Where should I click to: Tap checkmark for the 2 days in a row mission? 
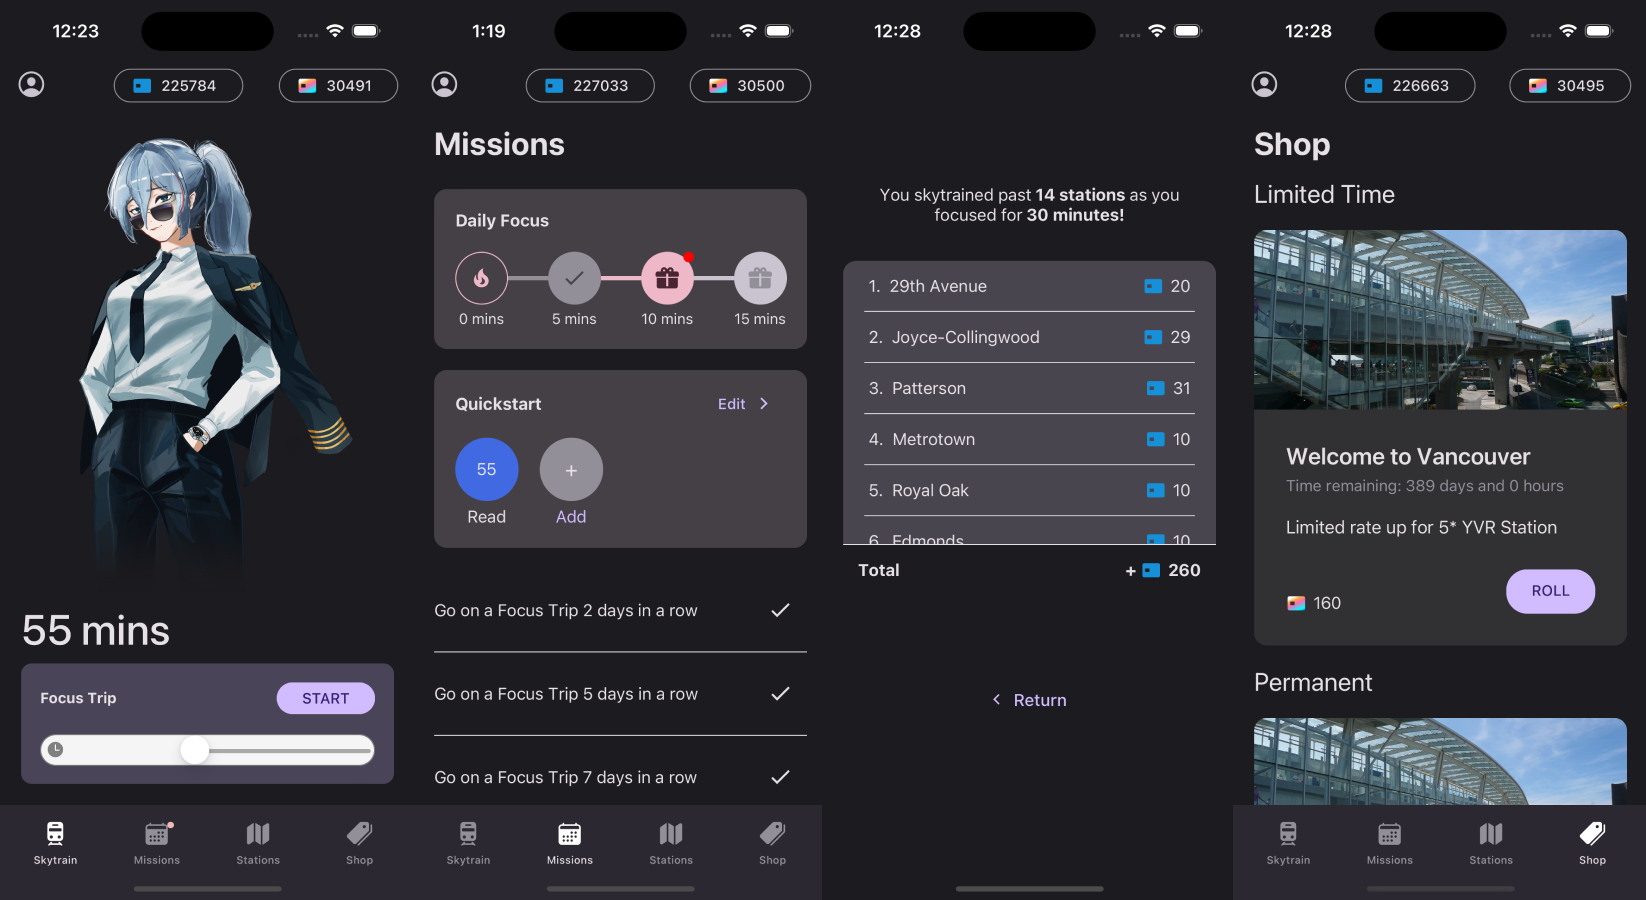[x=780, y=610]
